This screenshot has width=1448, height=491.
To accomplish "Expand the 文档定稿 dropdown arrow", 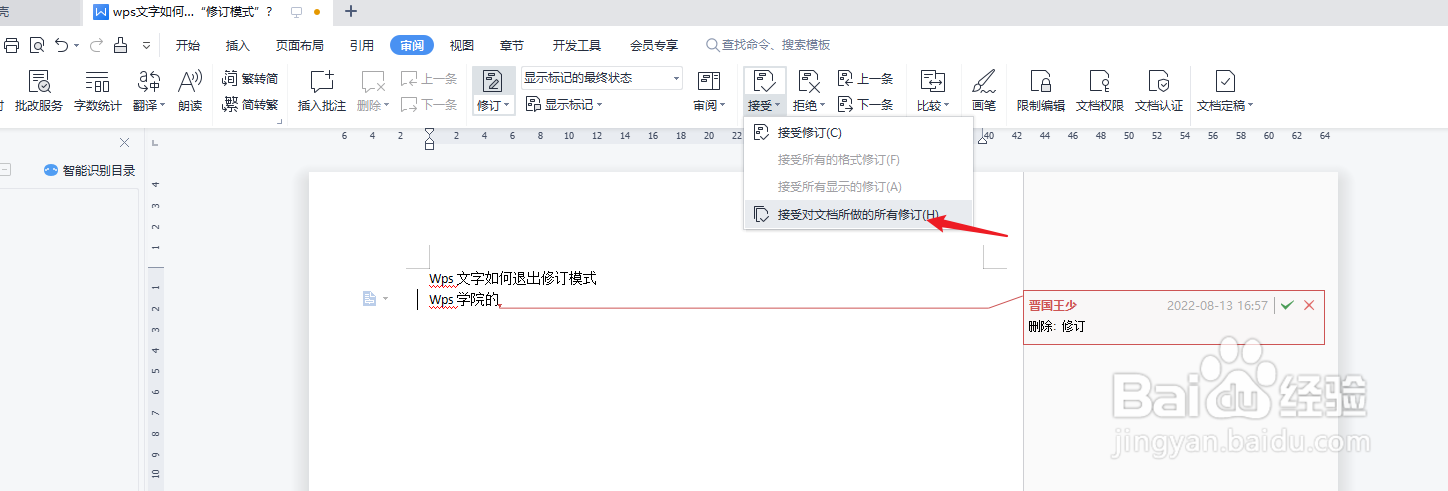I will (x=1250, y=106).
